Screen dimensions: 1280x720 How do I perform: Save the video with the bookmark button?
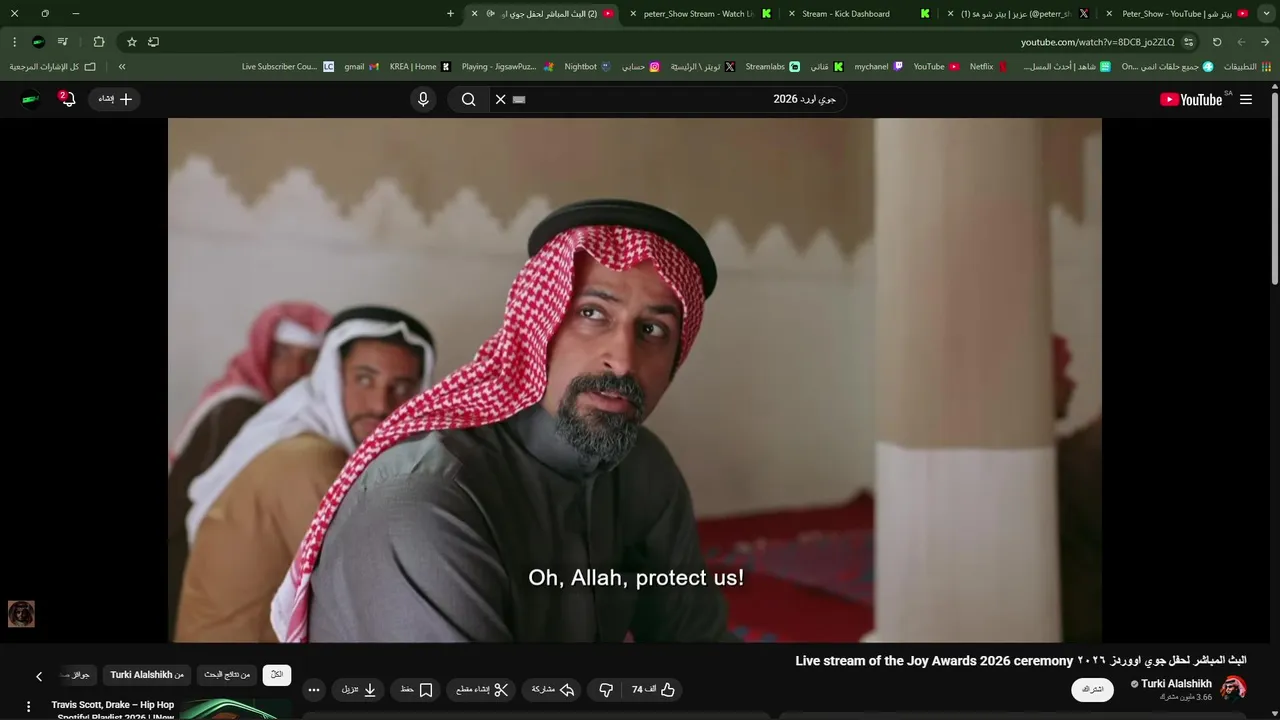click(x=416, y=690)
